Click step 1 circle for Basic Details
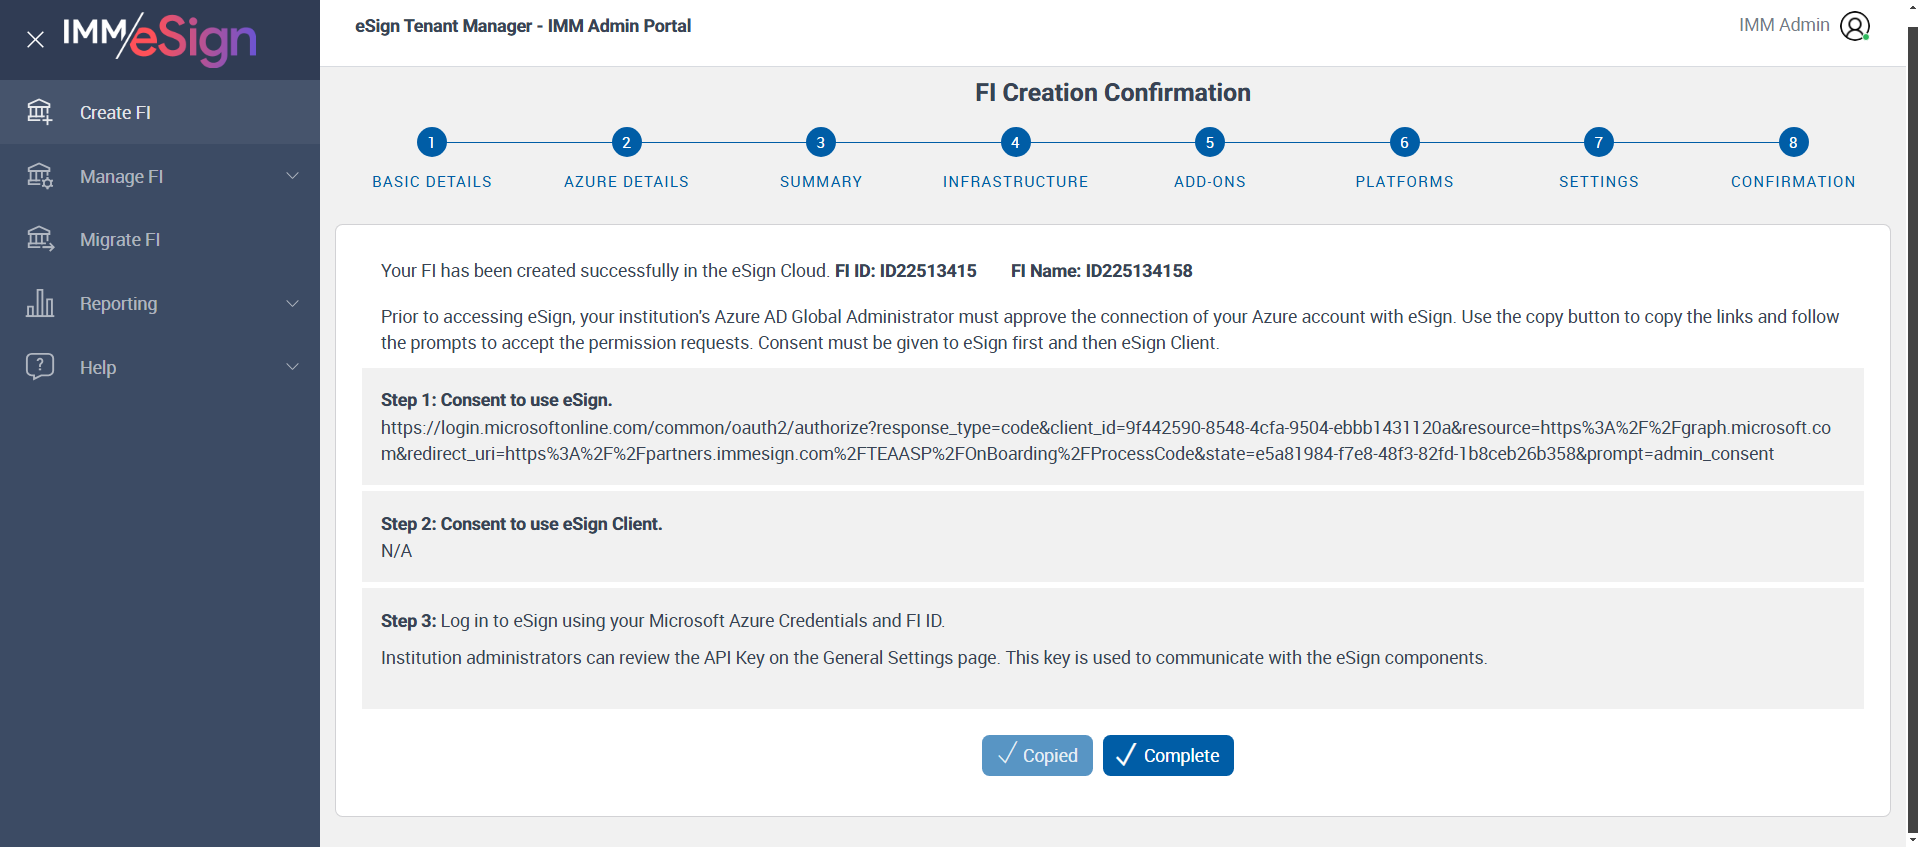Screen dimensions: 1920x847 point(432,142)
